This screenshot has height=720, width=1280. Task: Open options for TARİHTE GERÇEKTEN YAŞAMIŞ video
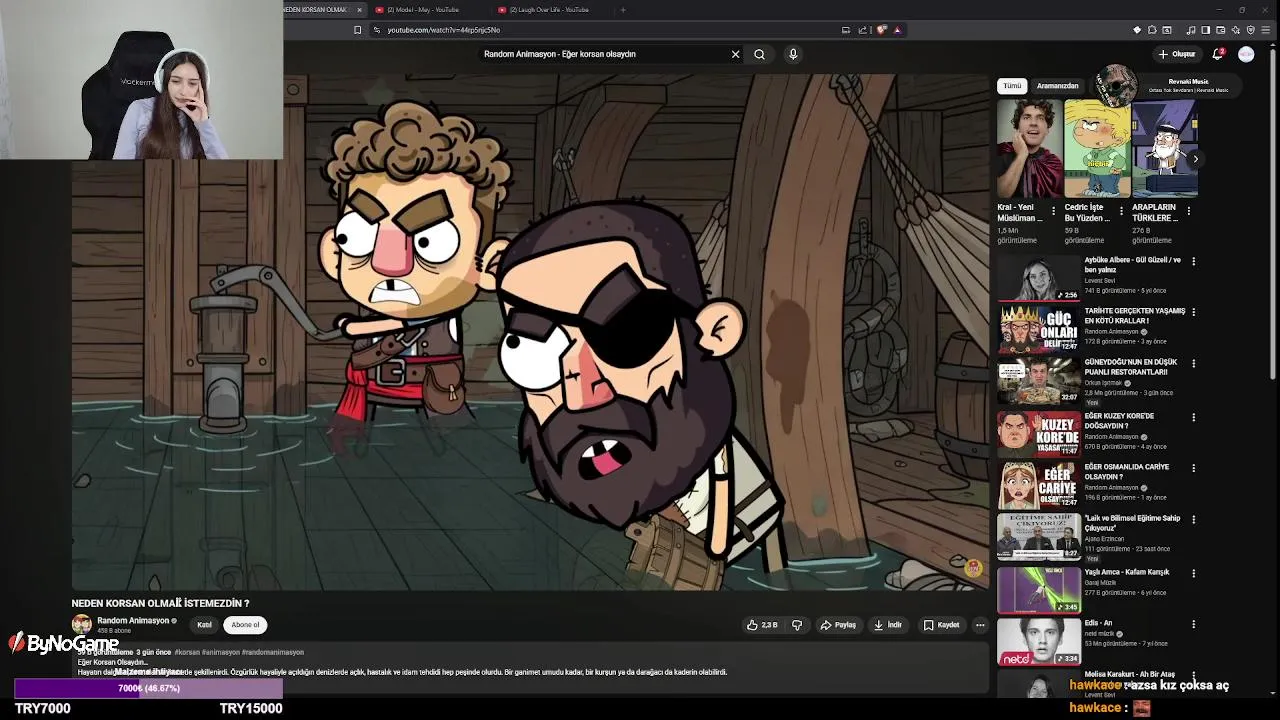1193,312
